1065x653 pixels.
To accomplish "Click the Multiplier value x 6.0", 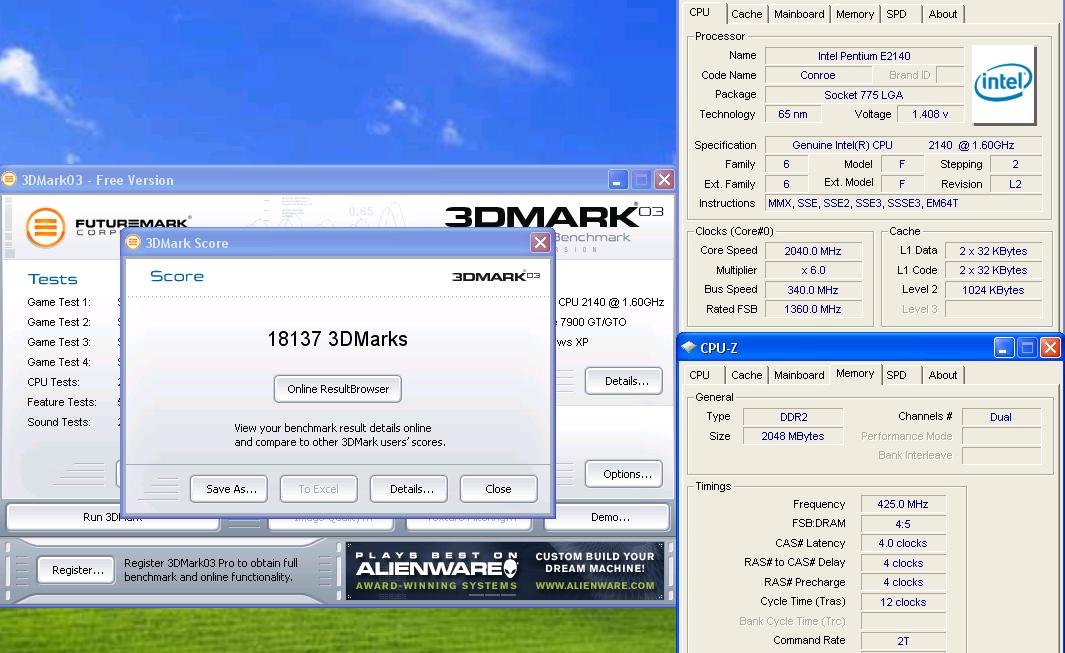I will [813, 270].
